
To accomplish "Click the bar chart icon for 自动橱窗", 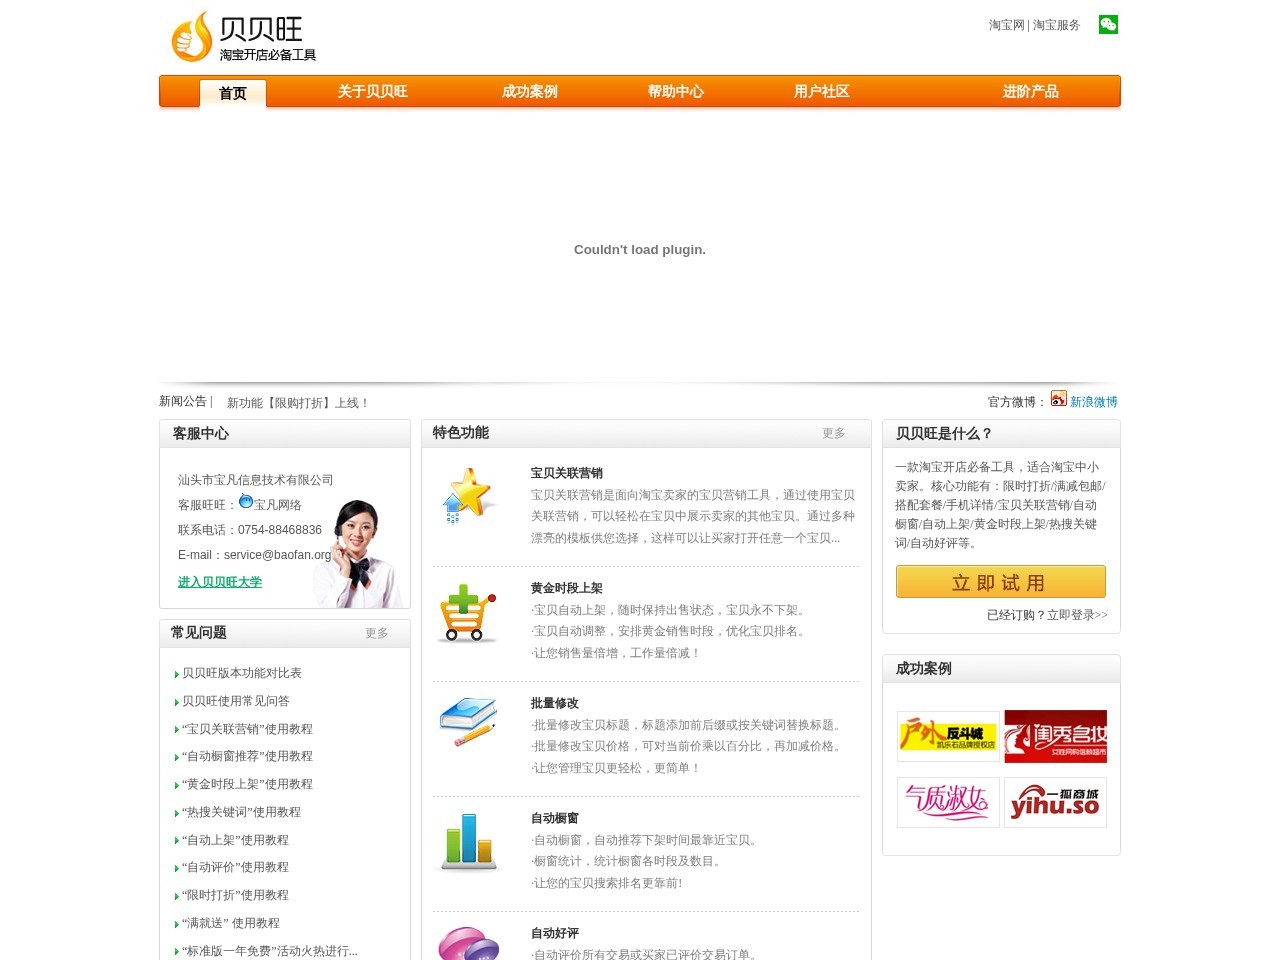I will 468,841.
